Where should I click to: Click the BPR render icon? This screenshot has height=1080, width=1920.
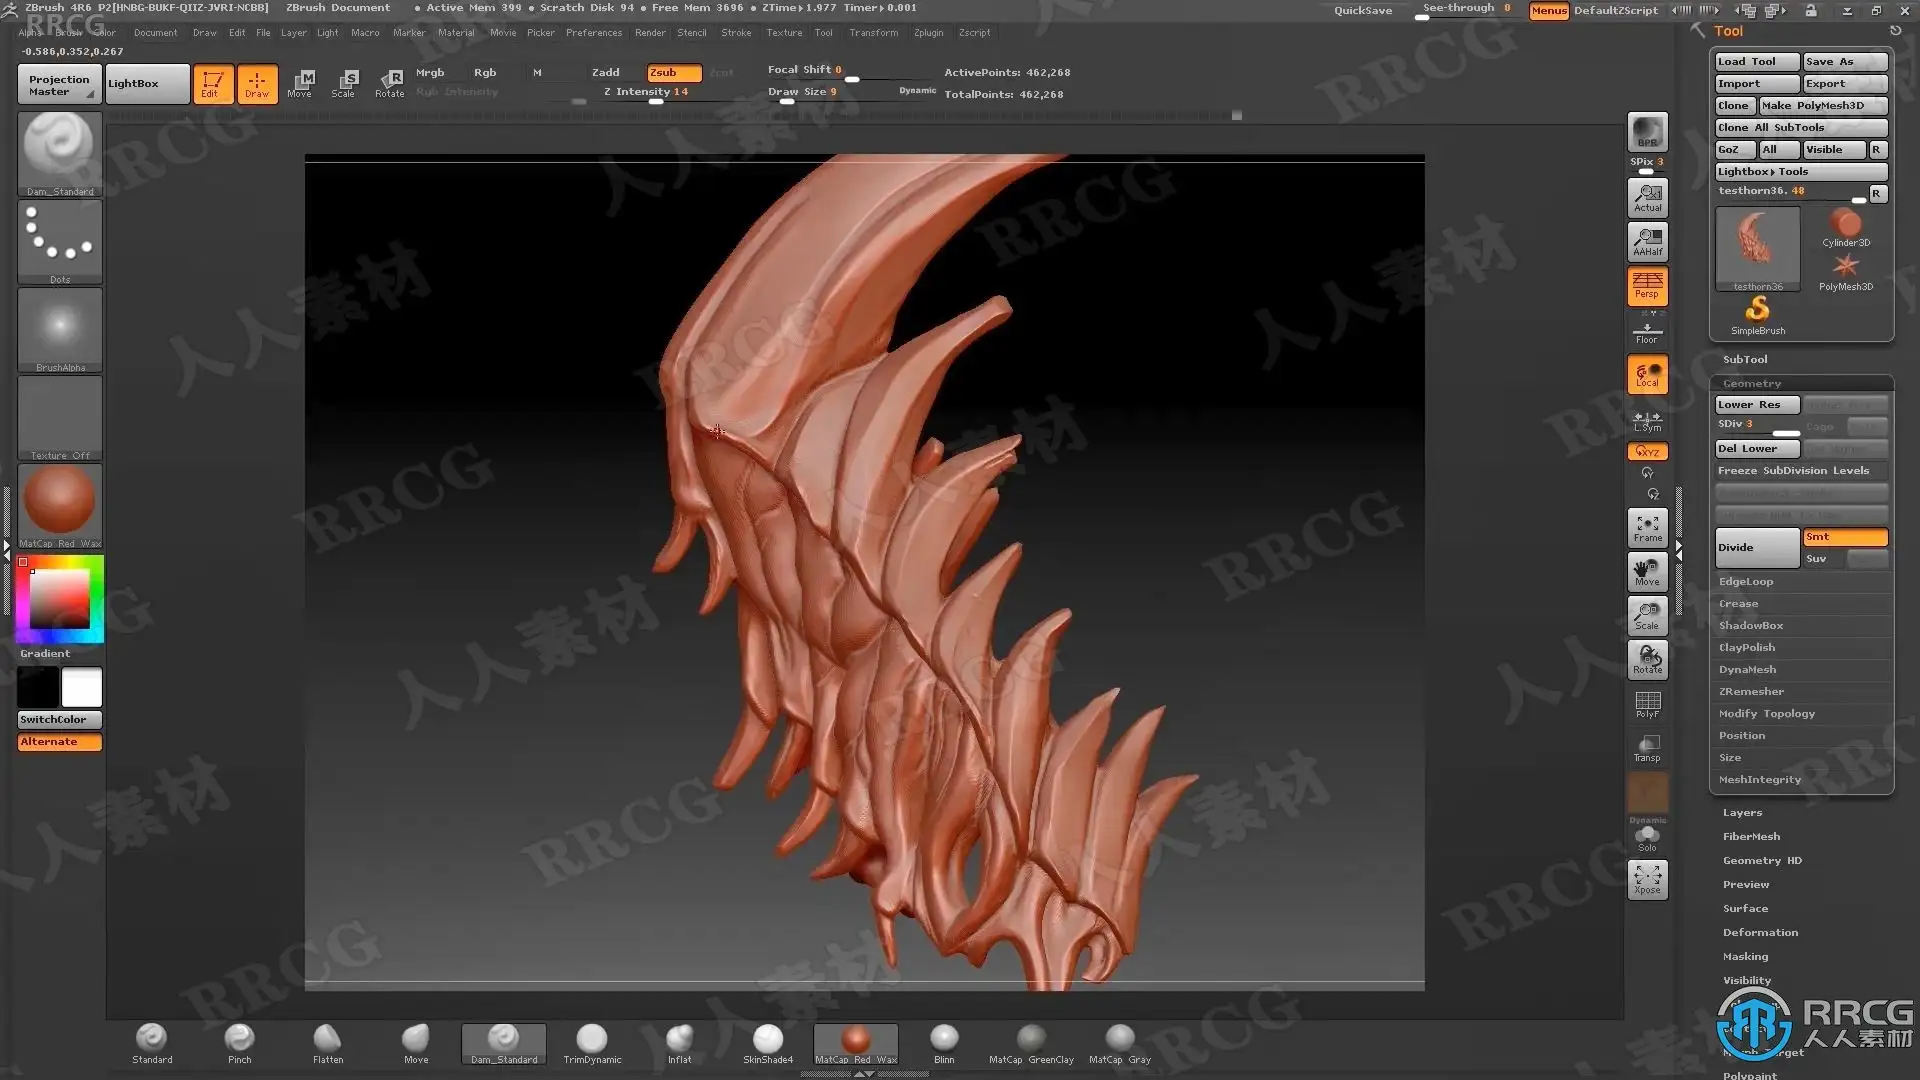(1647, 132)
